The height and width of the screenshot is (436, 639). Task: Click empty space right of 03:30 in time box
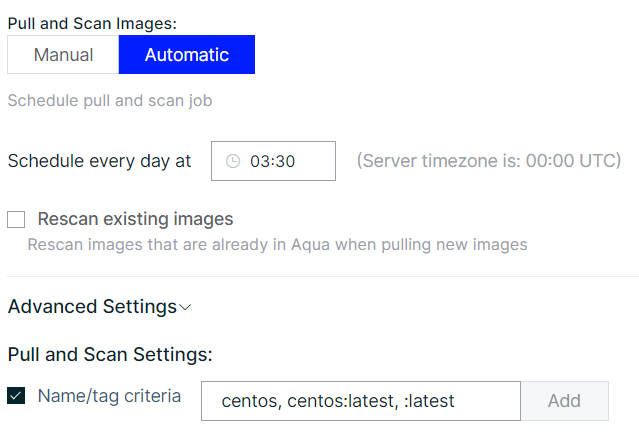(315, 161)
